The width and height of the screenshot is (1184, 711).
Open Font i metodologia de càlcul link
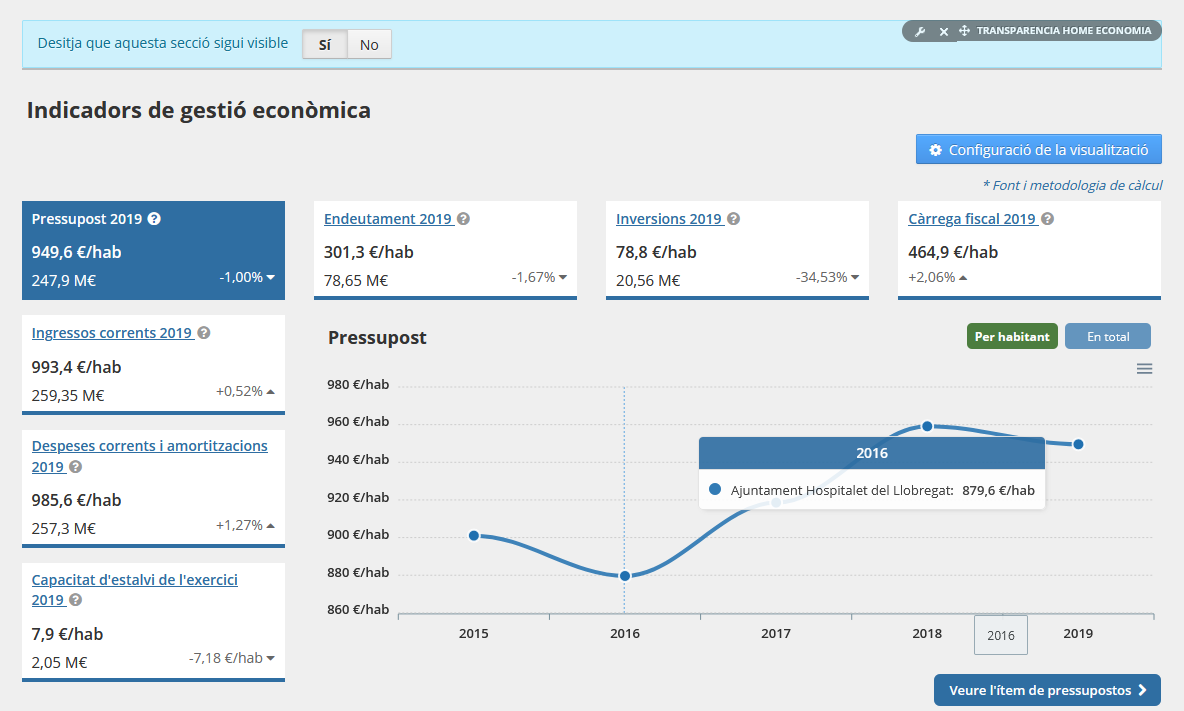coord(1072,185)
